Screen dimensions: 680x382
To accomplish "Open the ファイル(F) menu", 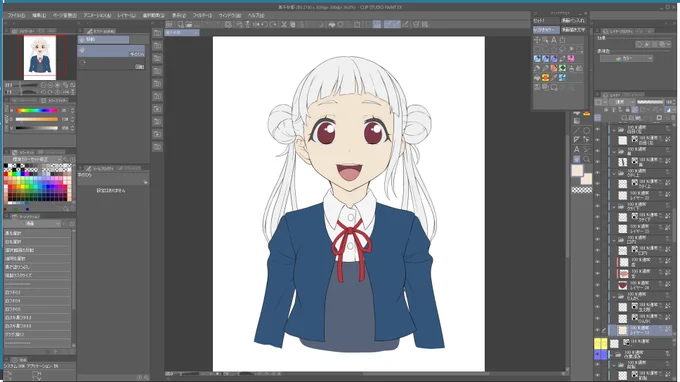I will pyautogui.click(x=16, y=15).
